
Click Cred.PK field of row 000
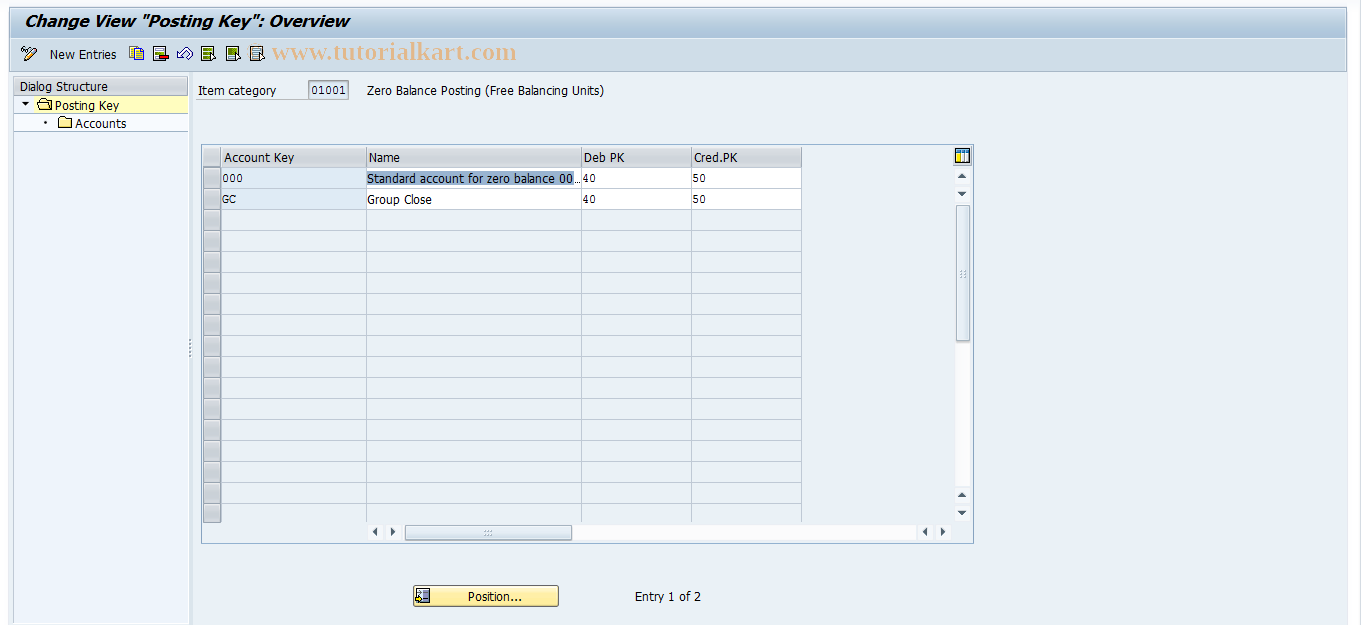(x=746, y=178)
